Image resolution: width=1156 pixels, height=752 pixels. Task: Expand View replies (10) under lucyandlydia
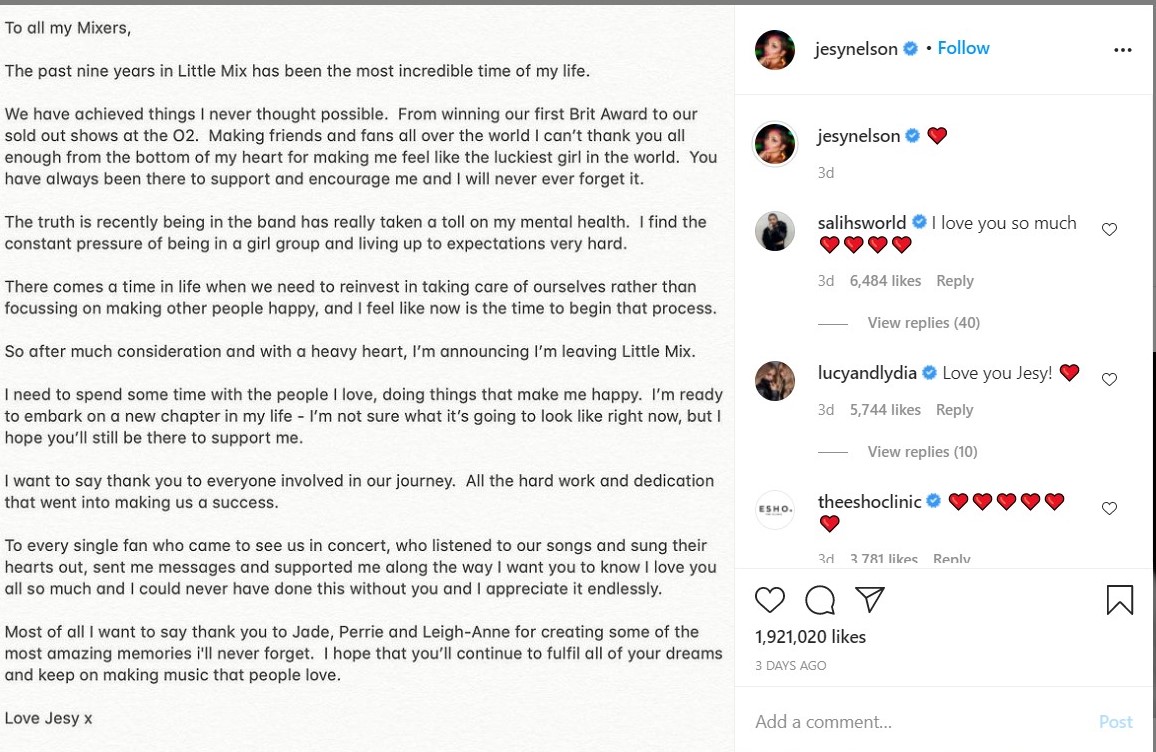(x=922, y=452)
